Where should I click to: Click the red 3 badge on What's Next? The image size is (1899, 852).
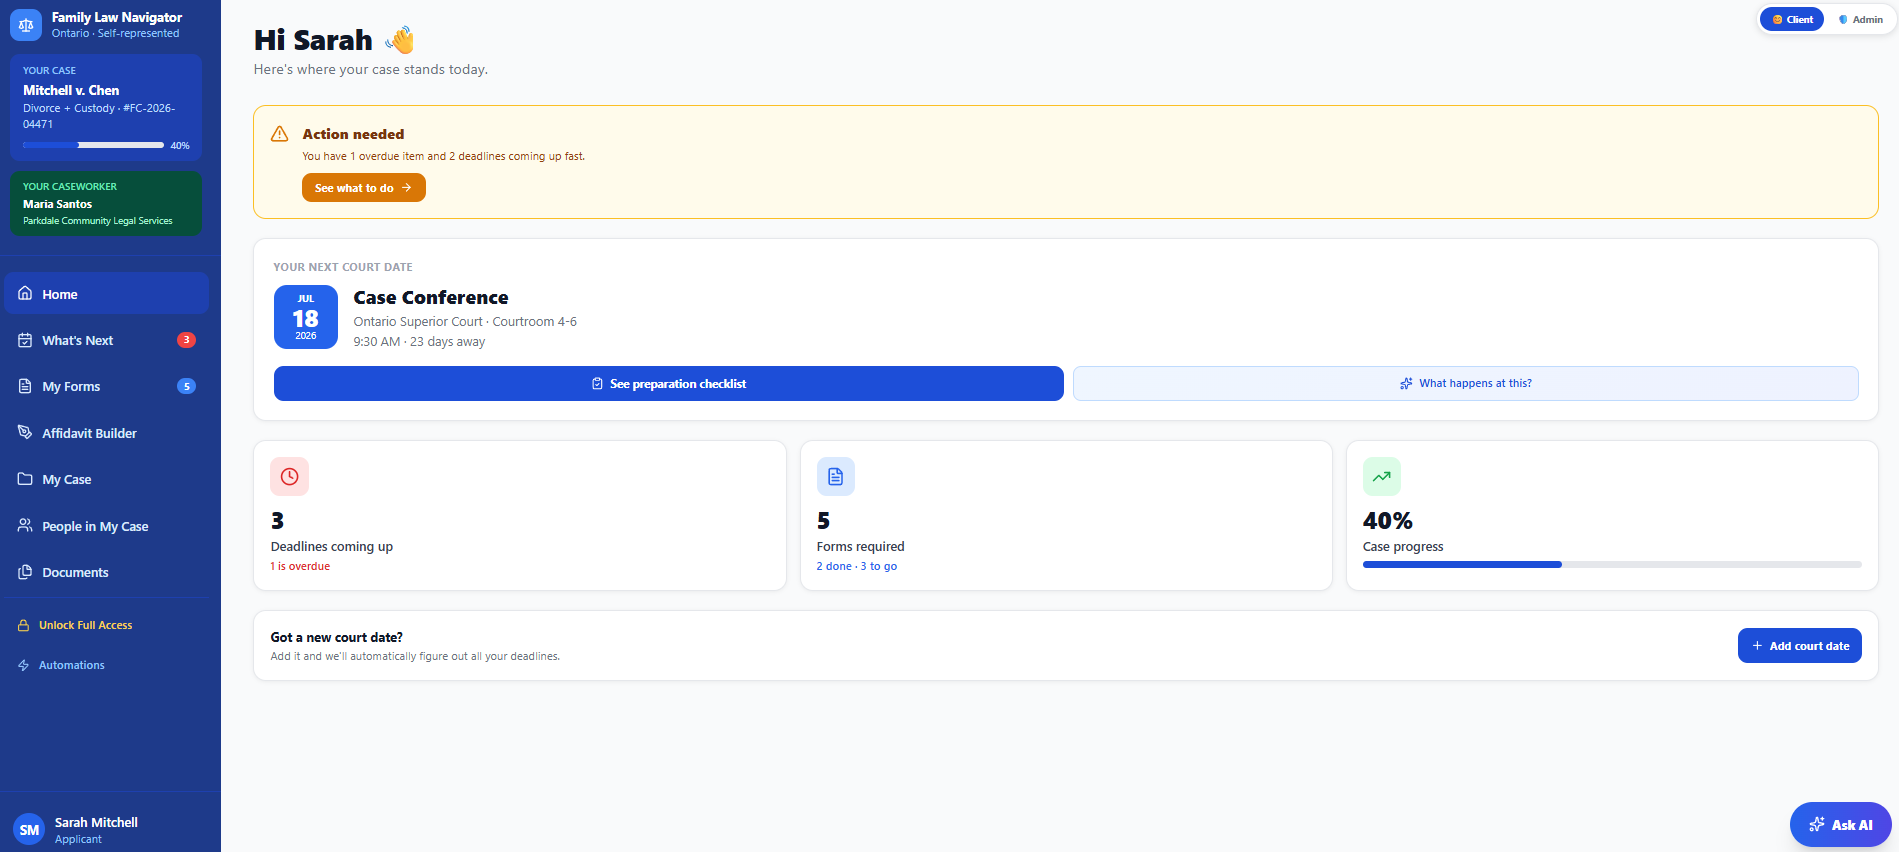click(x=186, y=340)
